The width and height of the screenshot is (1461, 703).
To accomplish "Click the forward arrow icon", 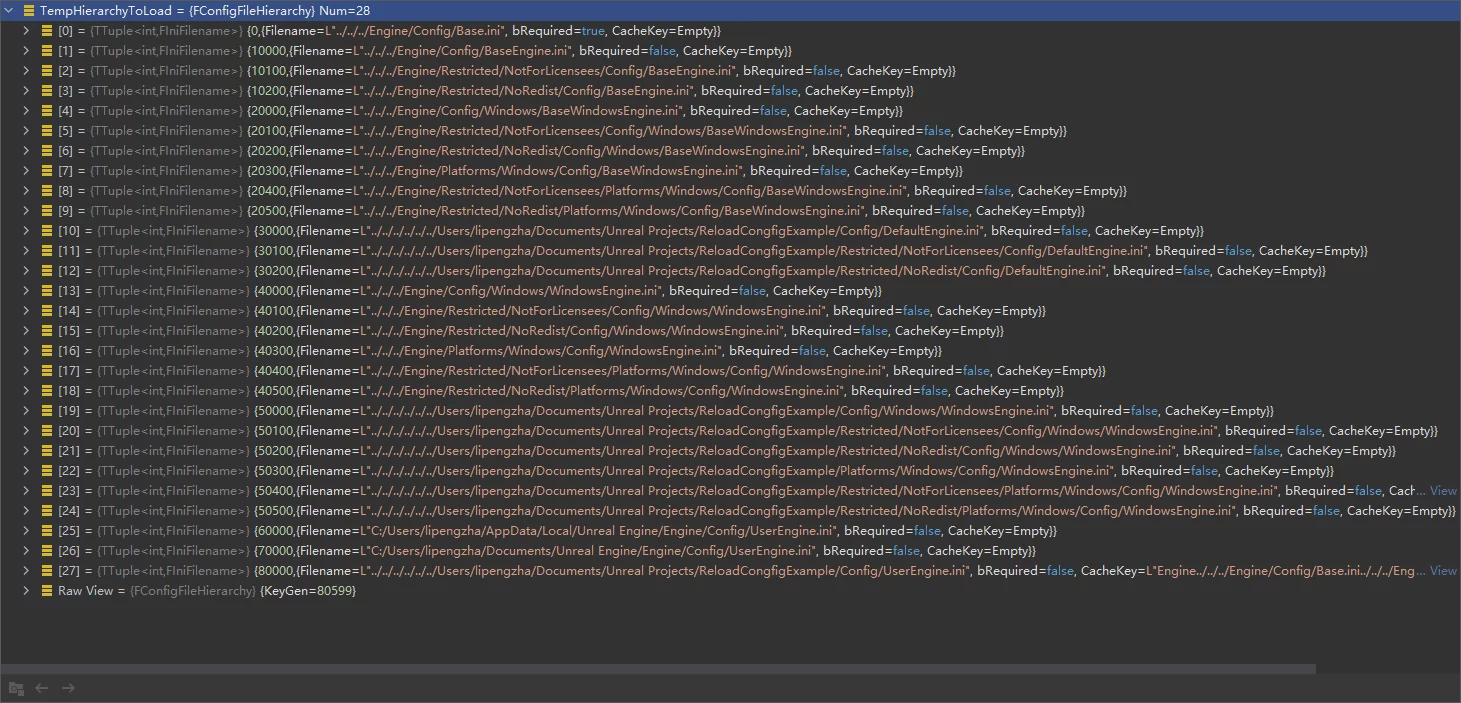I will pyautogui.click(x=68, y=688).
